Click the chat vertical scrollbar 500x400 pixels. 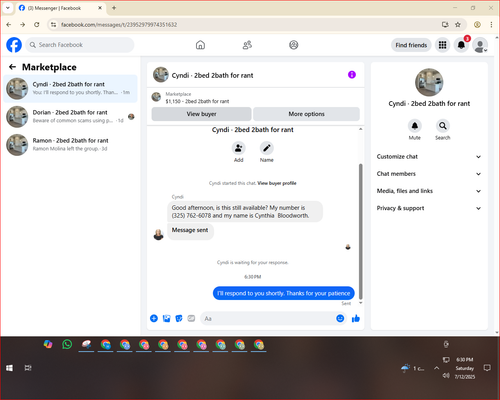(360, 232)
